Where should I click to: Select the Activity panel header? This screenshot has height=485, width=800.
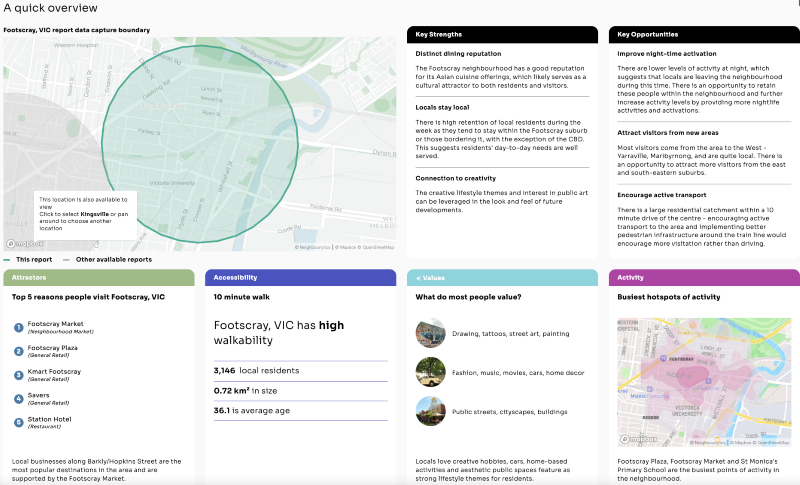tap(704, 277)
